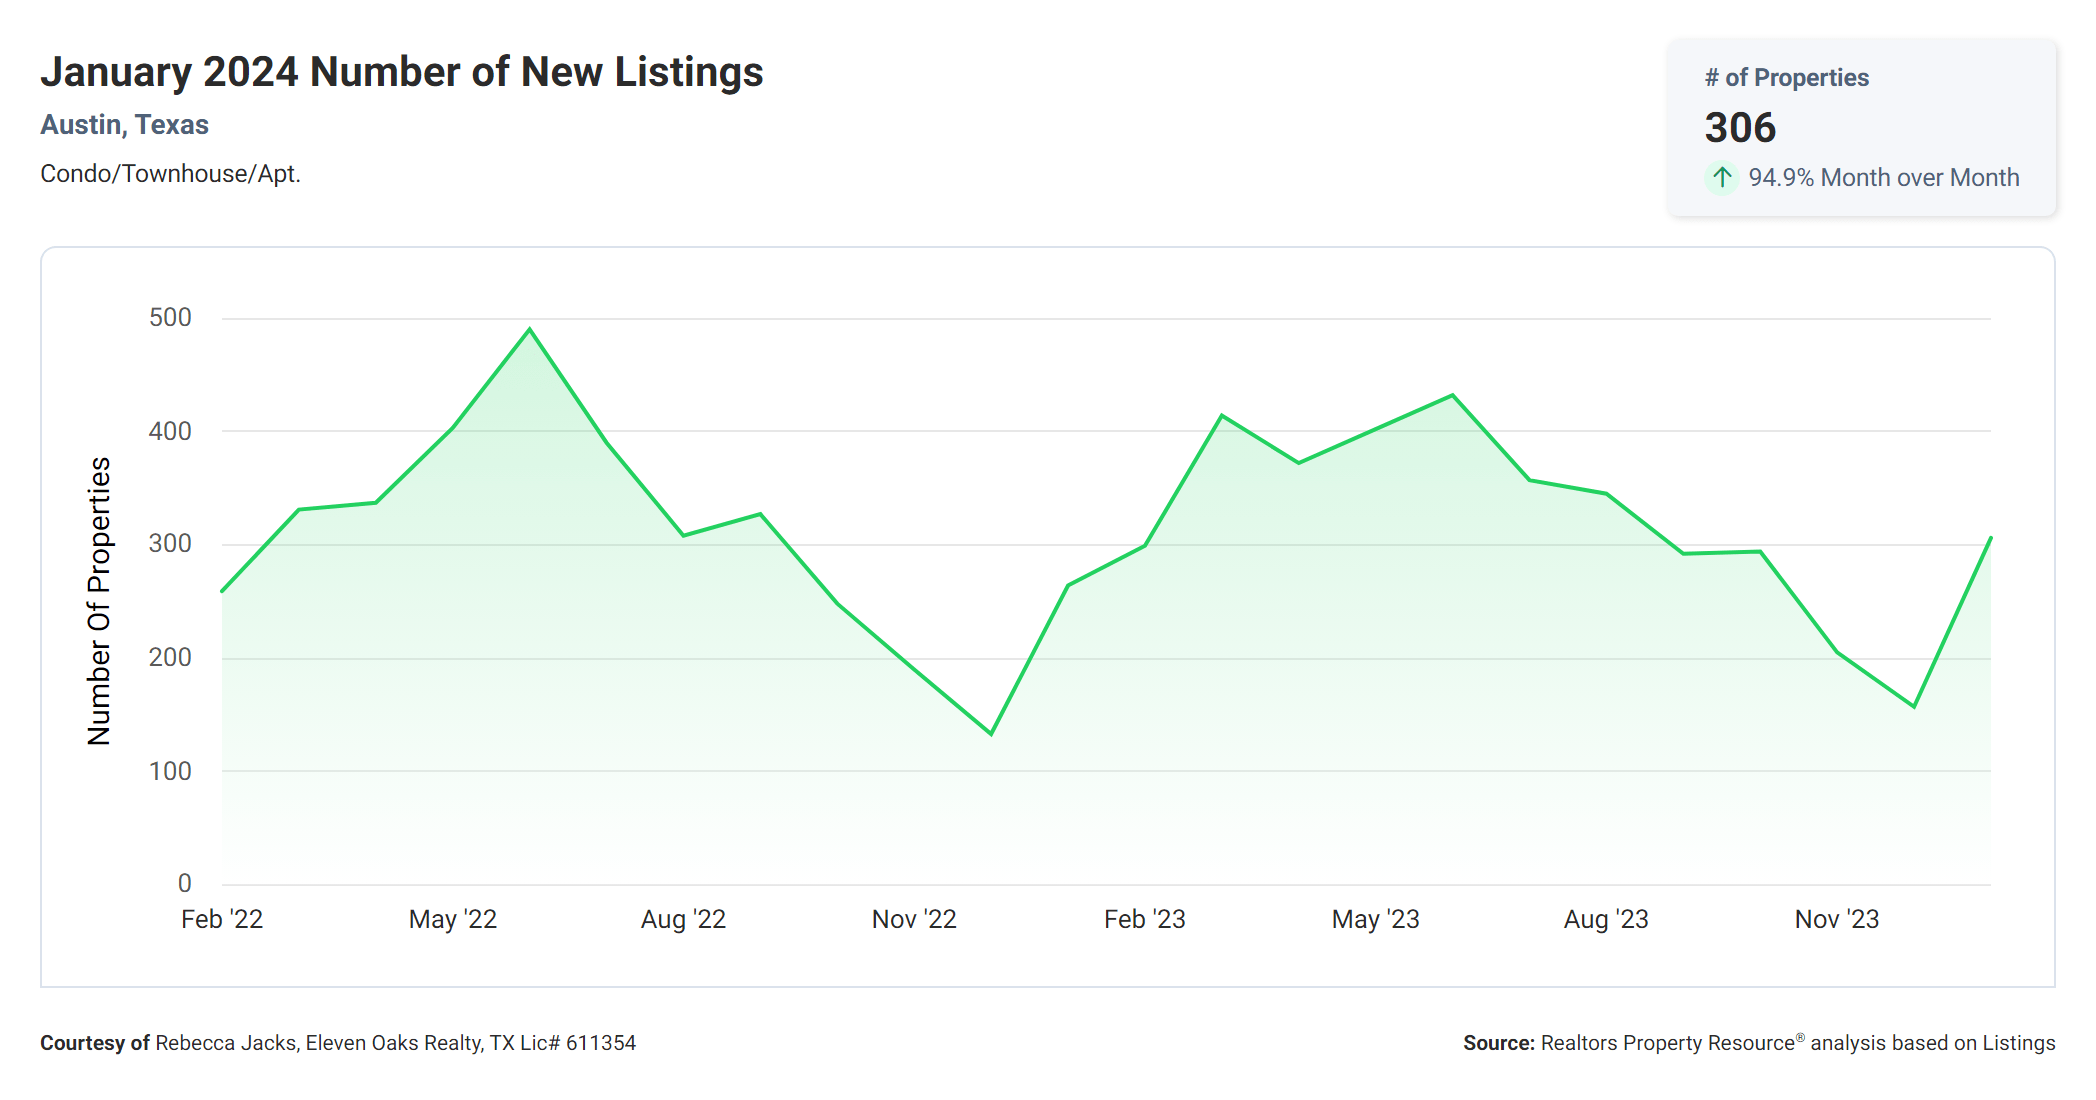2096x1100 pixels.
Task: Click the '94.9% Month over Month' text
Action: pos(1883,178)
